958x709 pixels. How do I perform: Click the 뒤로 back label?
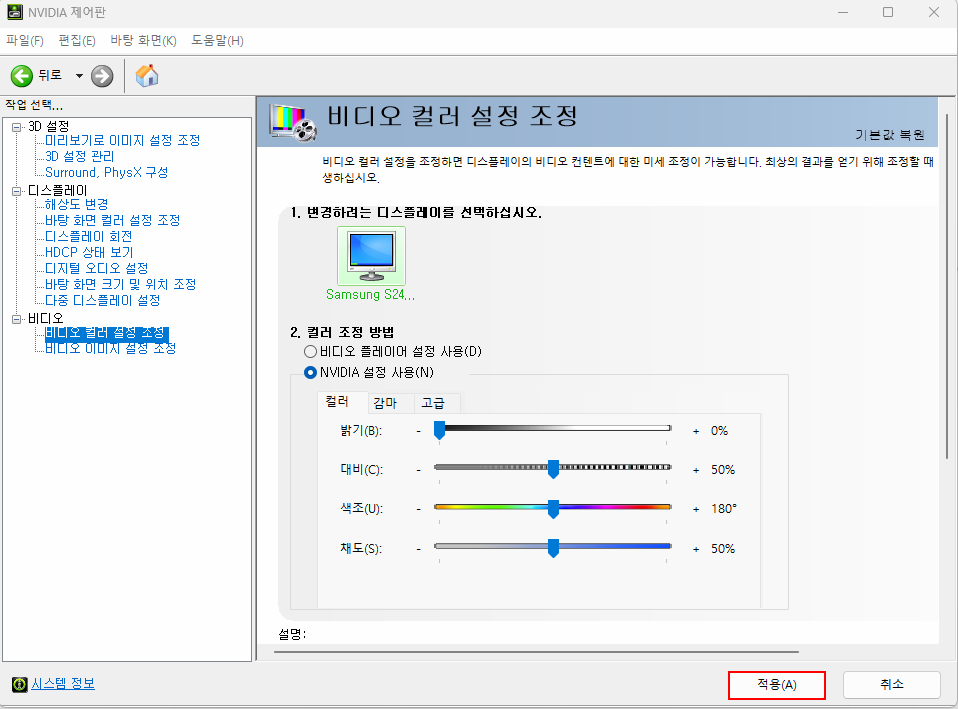pos(50,75)
